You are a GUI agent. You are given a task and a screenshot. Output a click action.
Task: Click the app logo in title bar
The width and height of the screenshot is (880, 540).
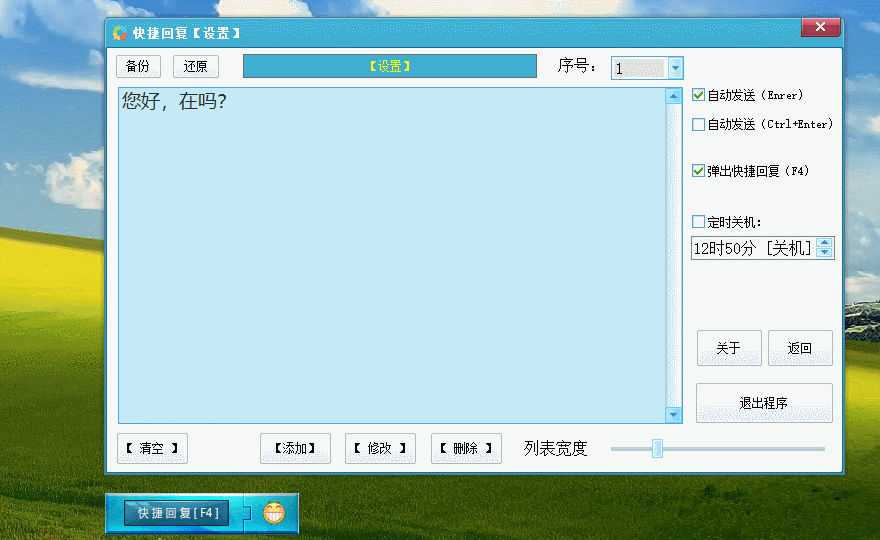point(120,33)
